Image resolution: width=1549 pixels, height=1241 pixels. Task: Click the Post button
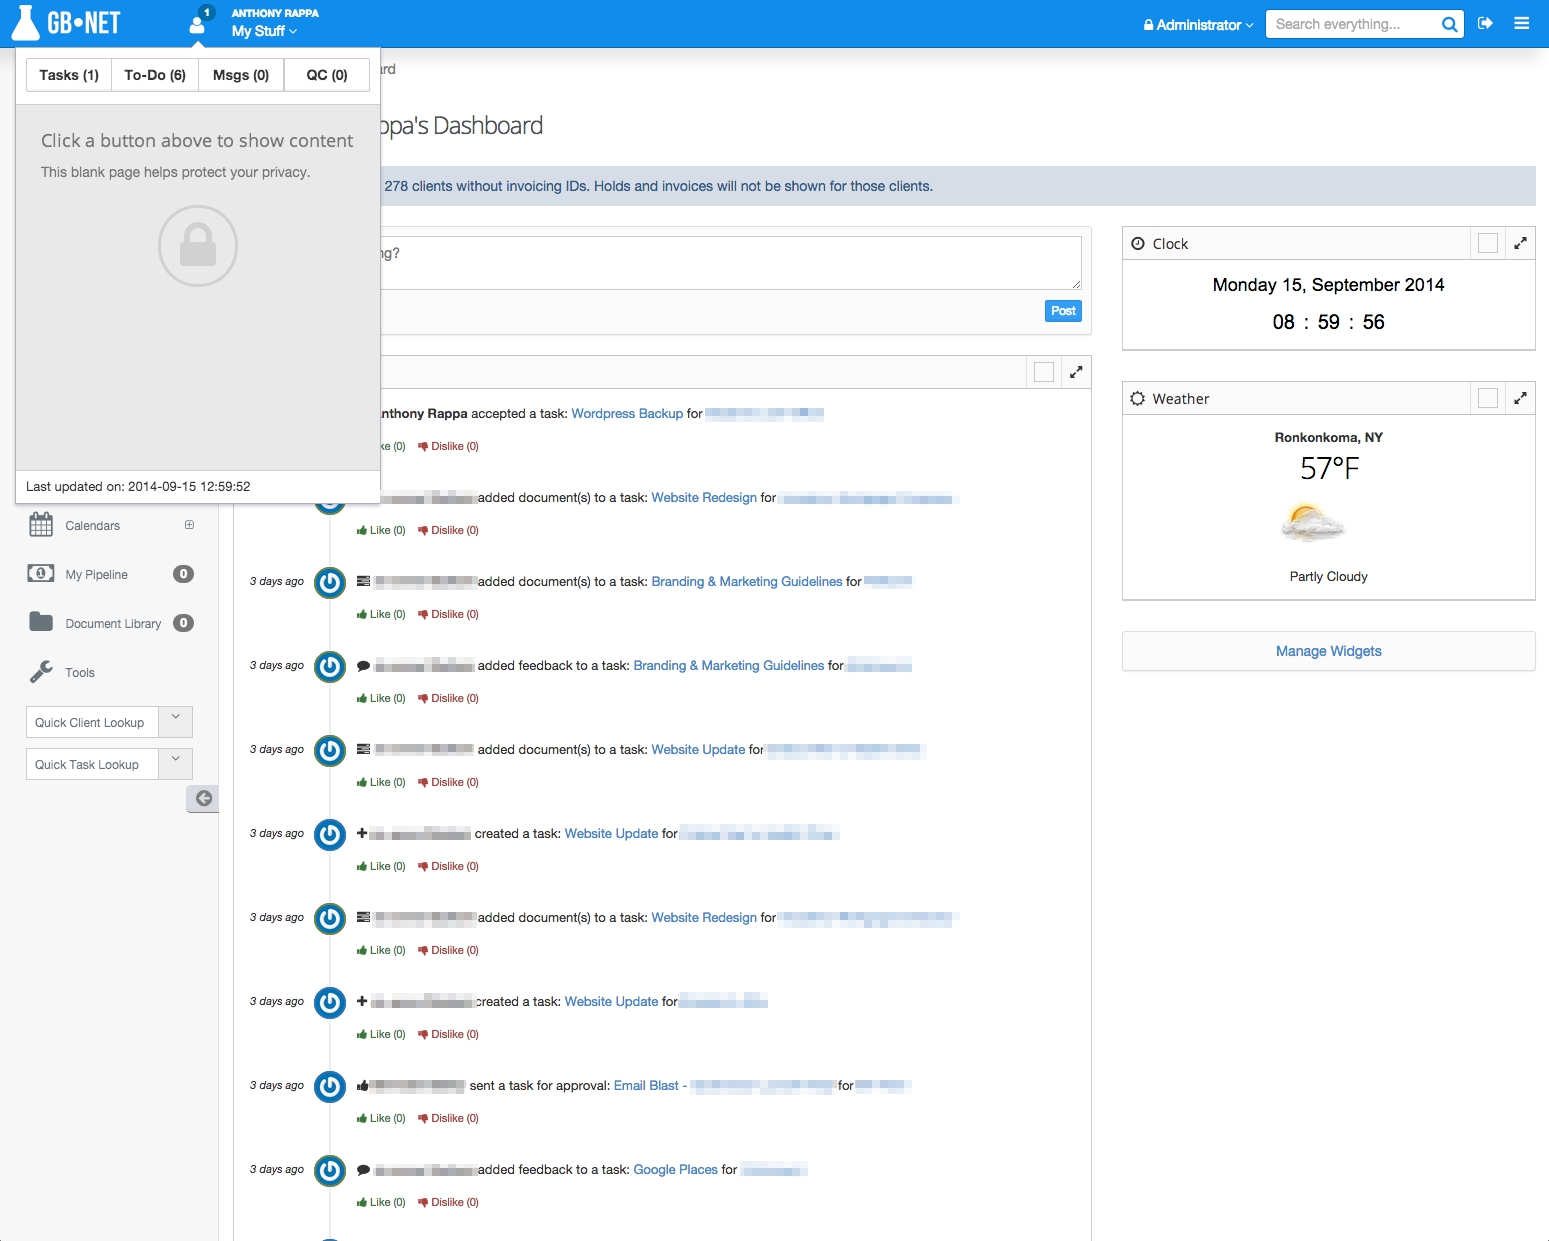tap(1063, 311)
